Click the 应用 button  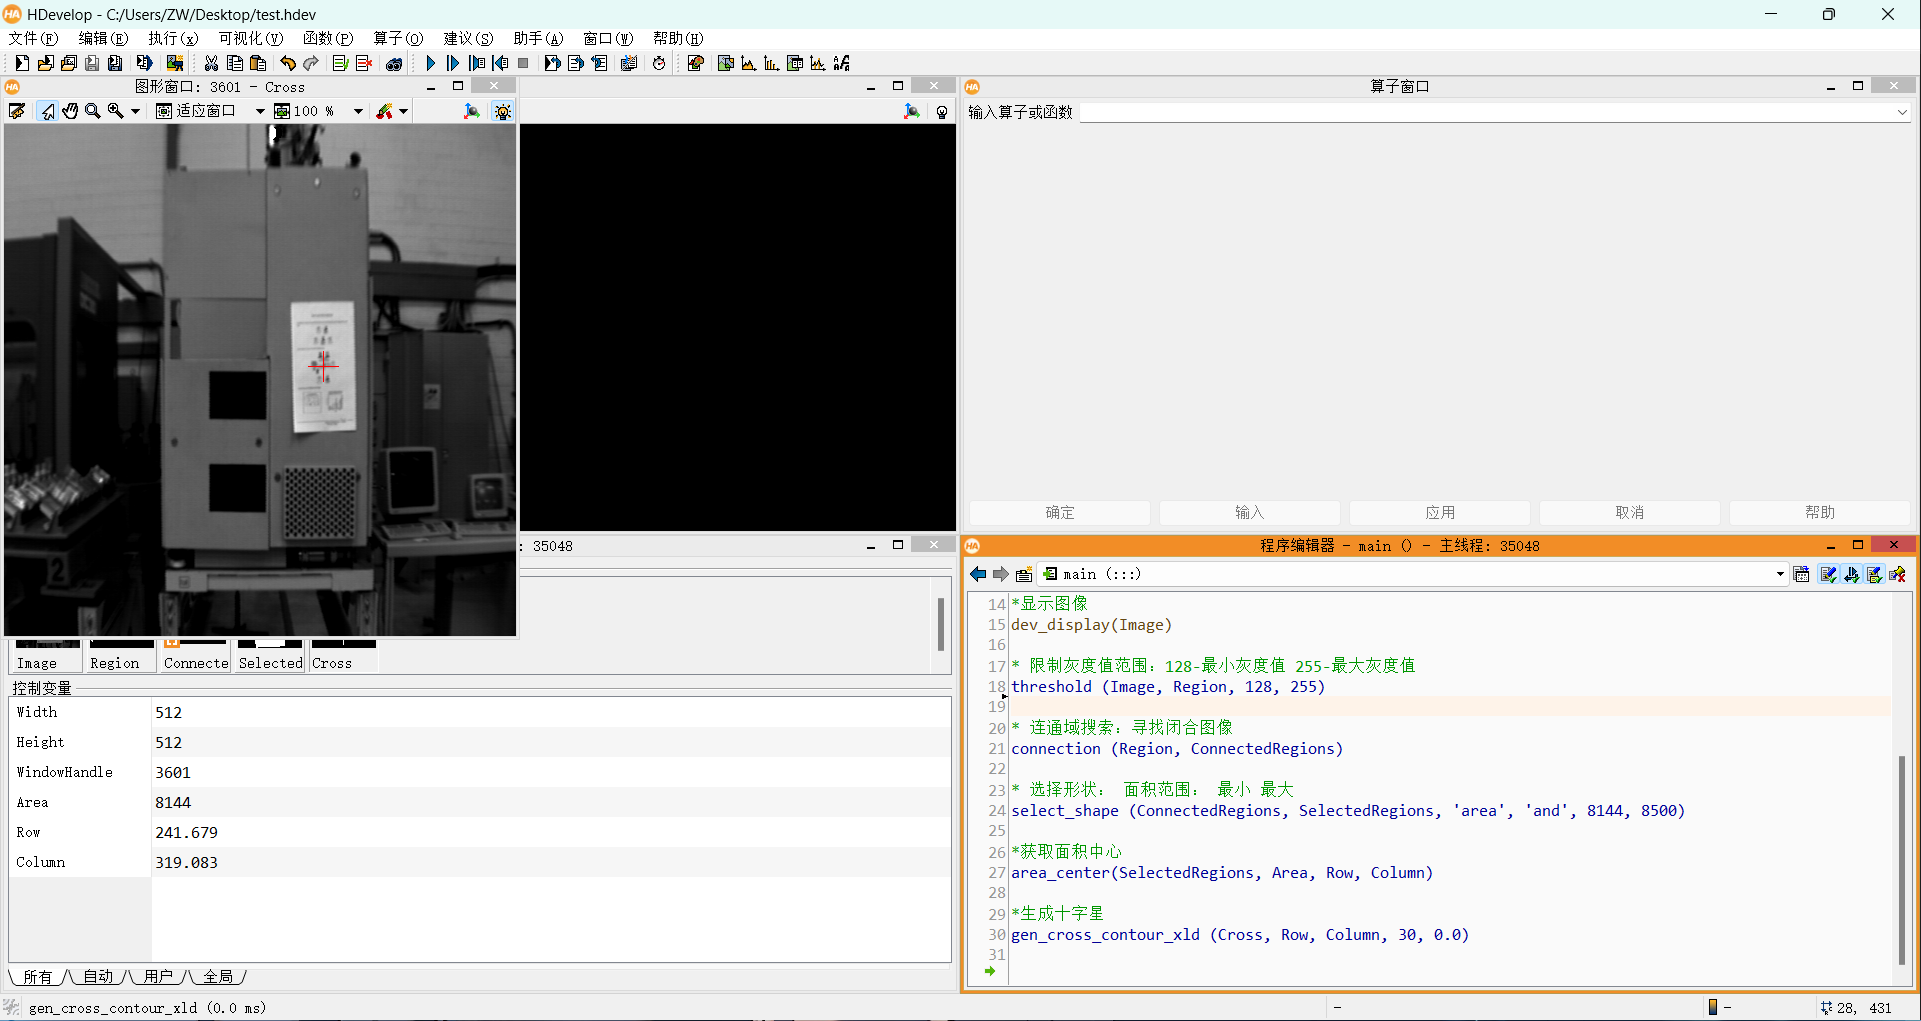pos(1439,512)
